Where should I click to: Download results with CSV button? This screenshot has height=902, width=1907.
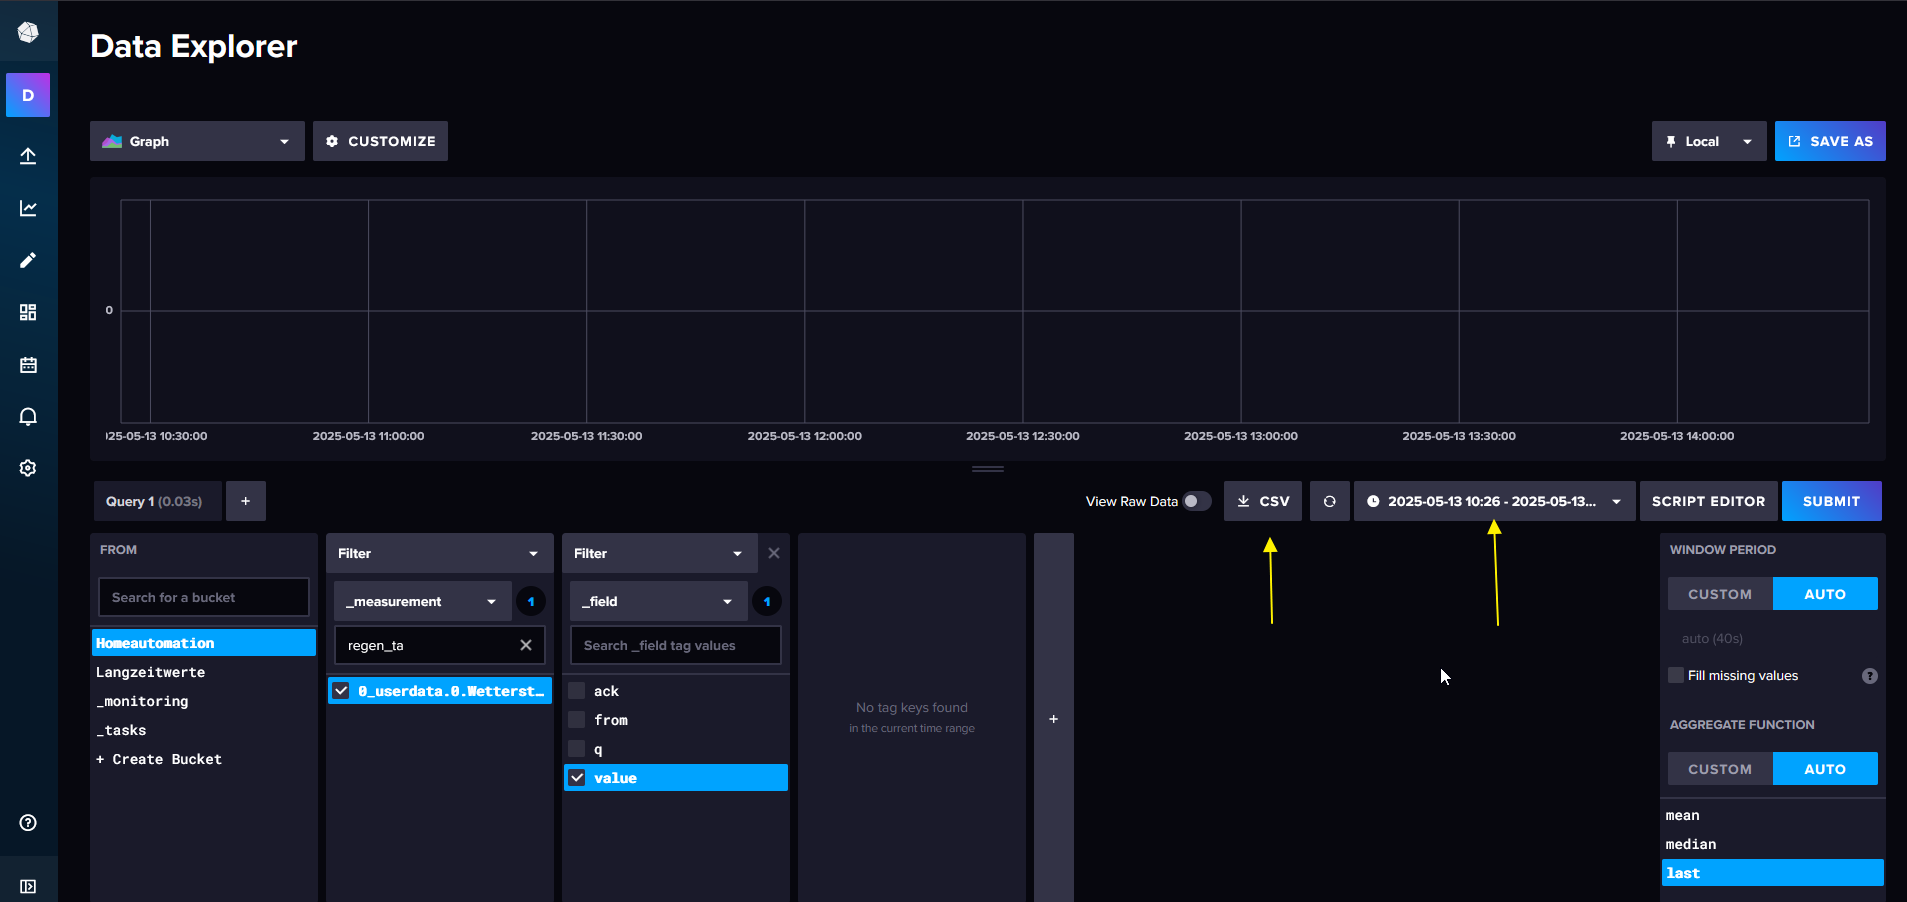(1263, 501)
